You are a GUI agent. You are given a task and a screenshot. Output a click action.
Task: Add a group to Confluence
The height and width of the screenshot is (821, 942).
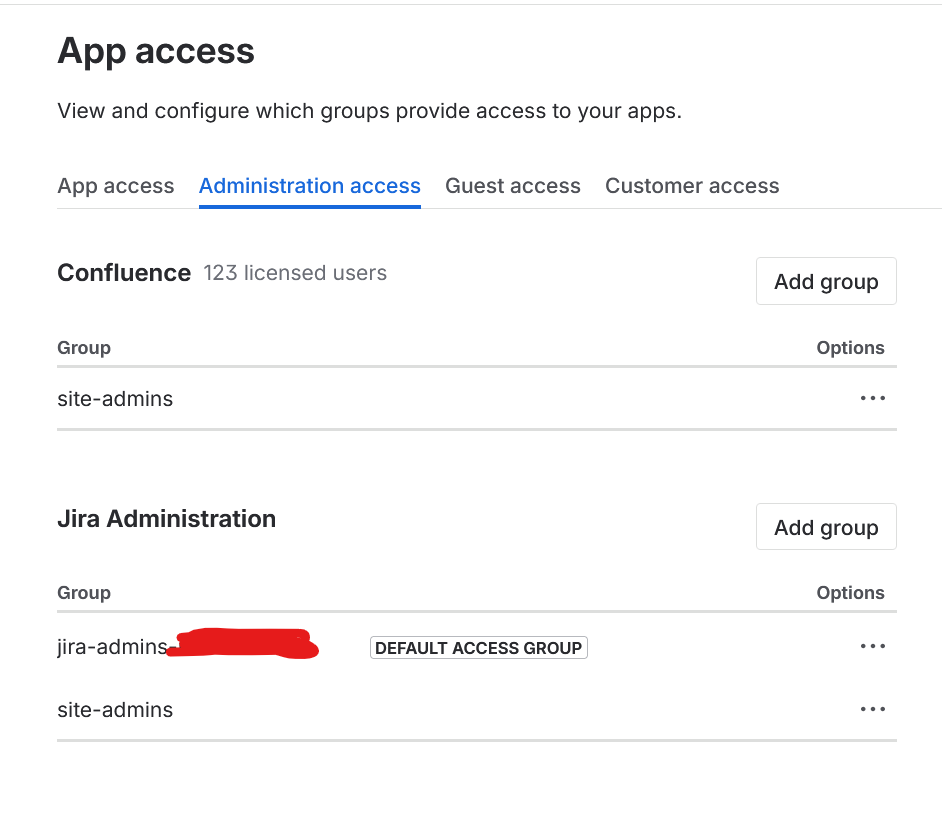click(x=826, y=281)
